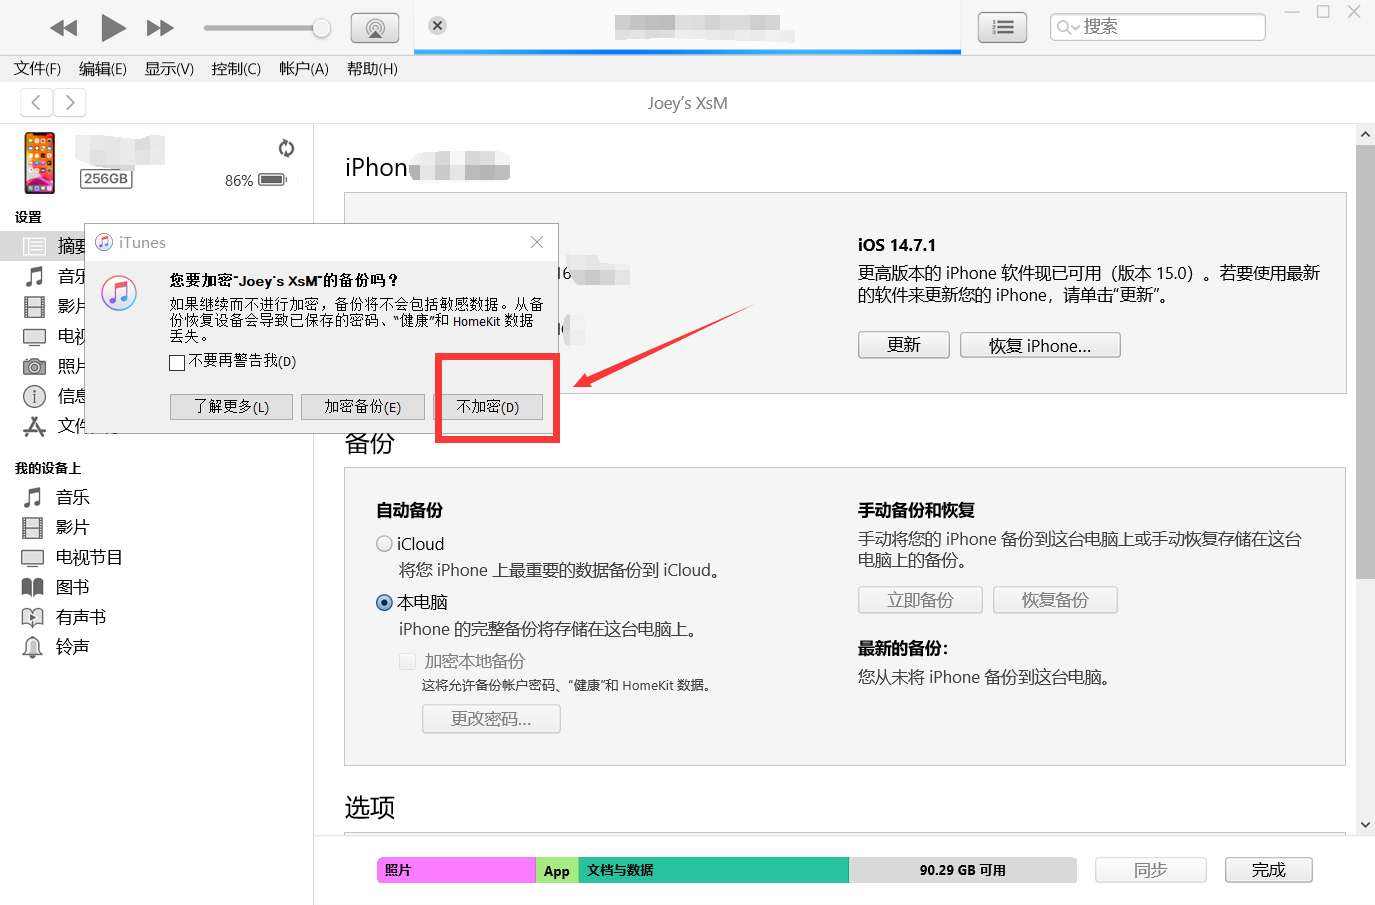The width and height of the screenshot is (1375, 905).
Task: Select the 摘要 summary row icon
Action: [x=35, y=246]
